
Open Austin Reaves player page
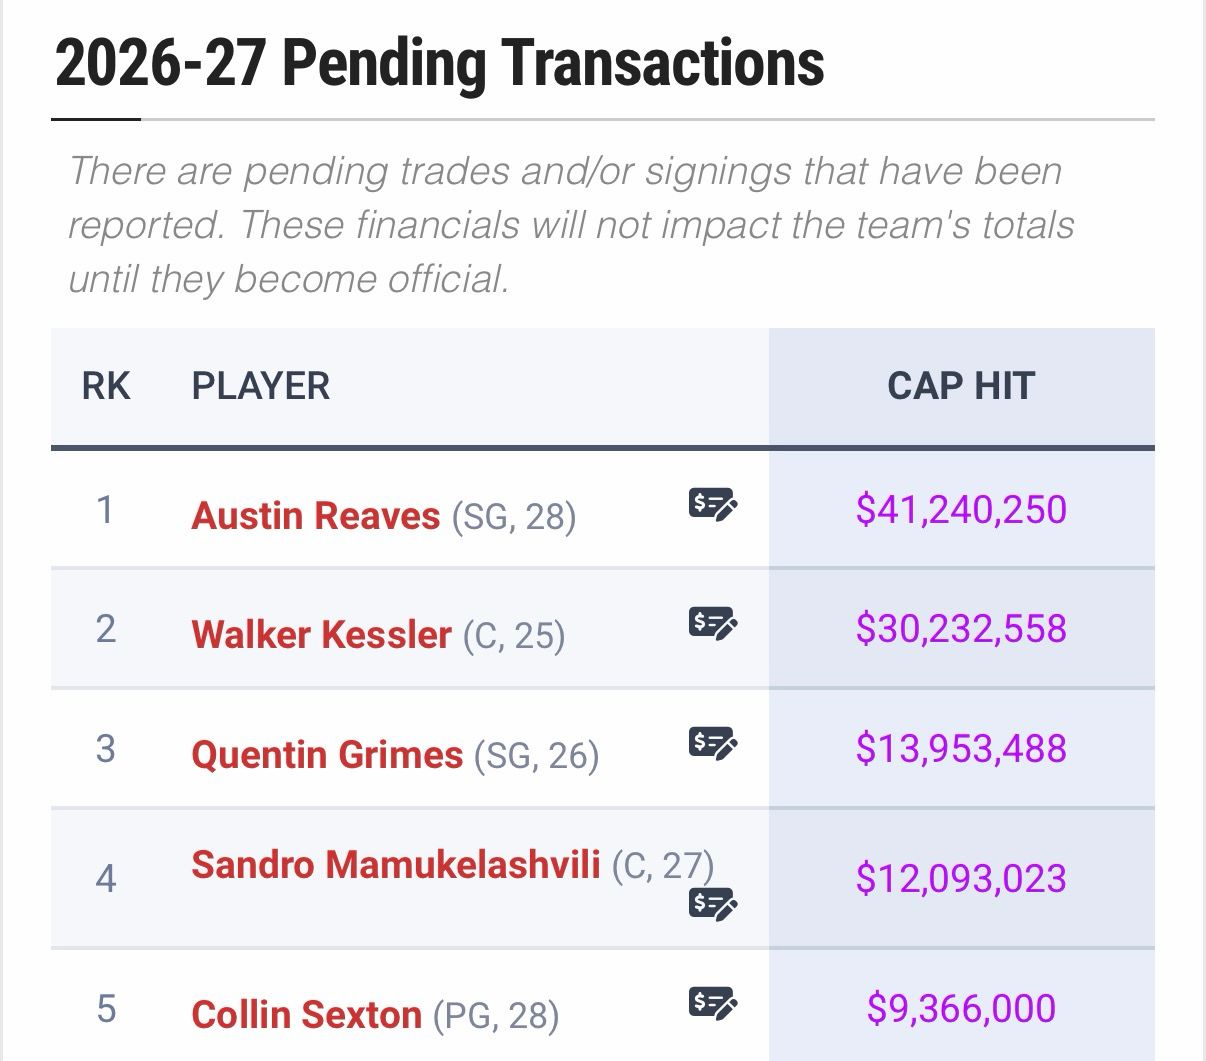point(315,516)
